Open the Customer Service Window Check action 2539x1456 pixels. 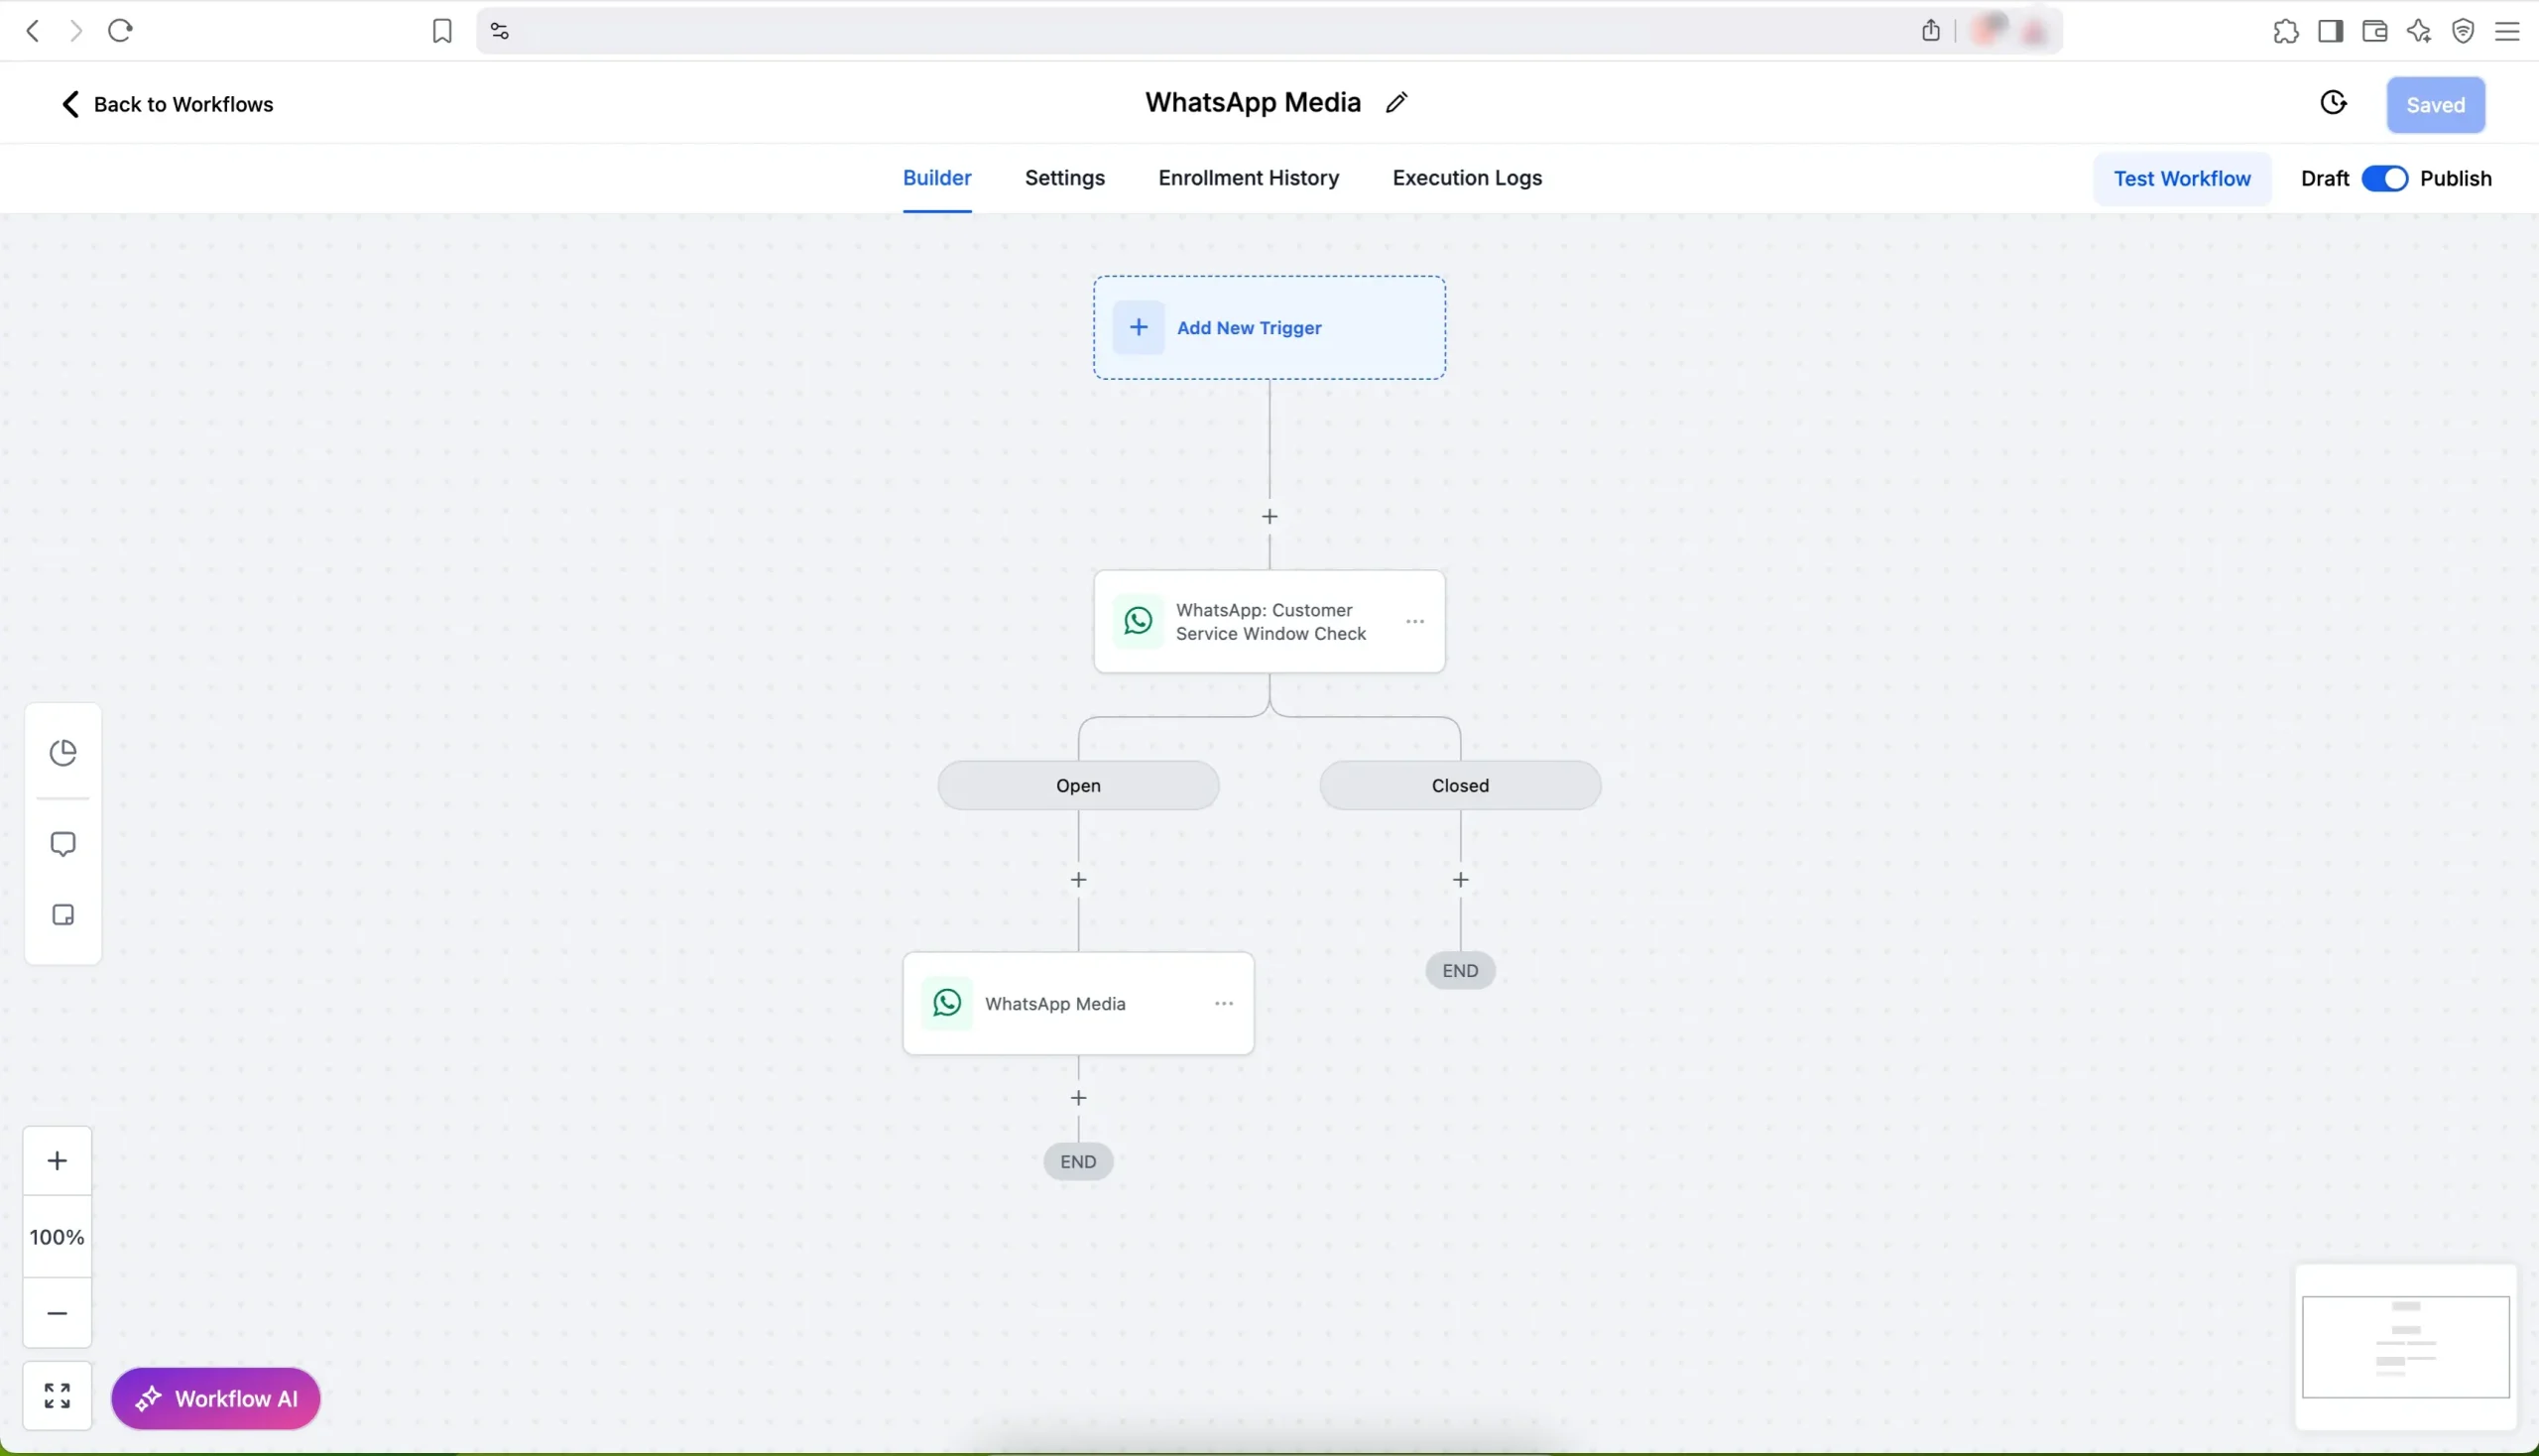click(1270, 622)
